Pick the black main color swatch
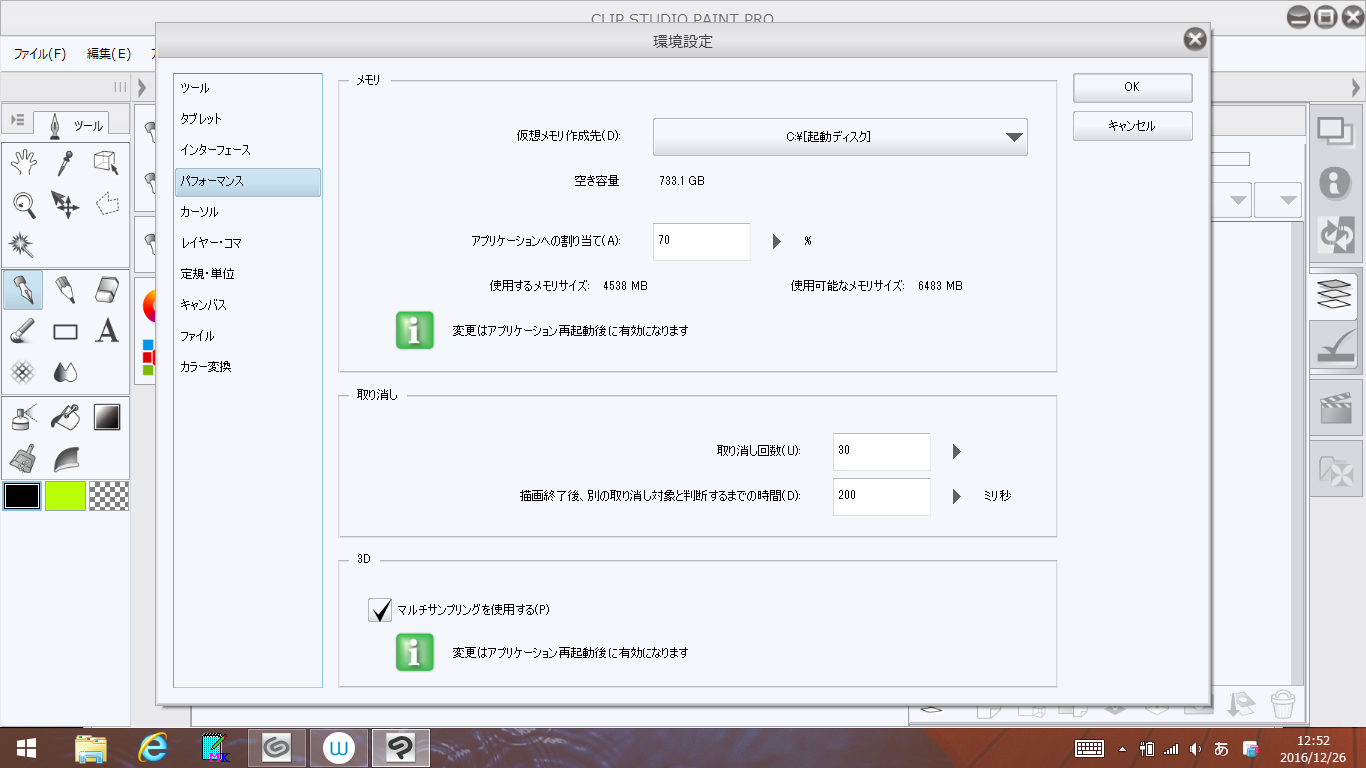 click(x=22, y=496)
